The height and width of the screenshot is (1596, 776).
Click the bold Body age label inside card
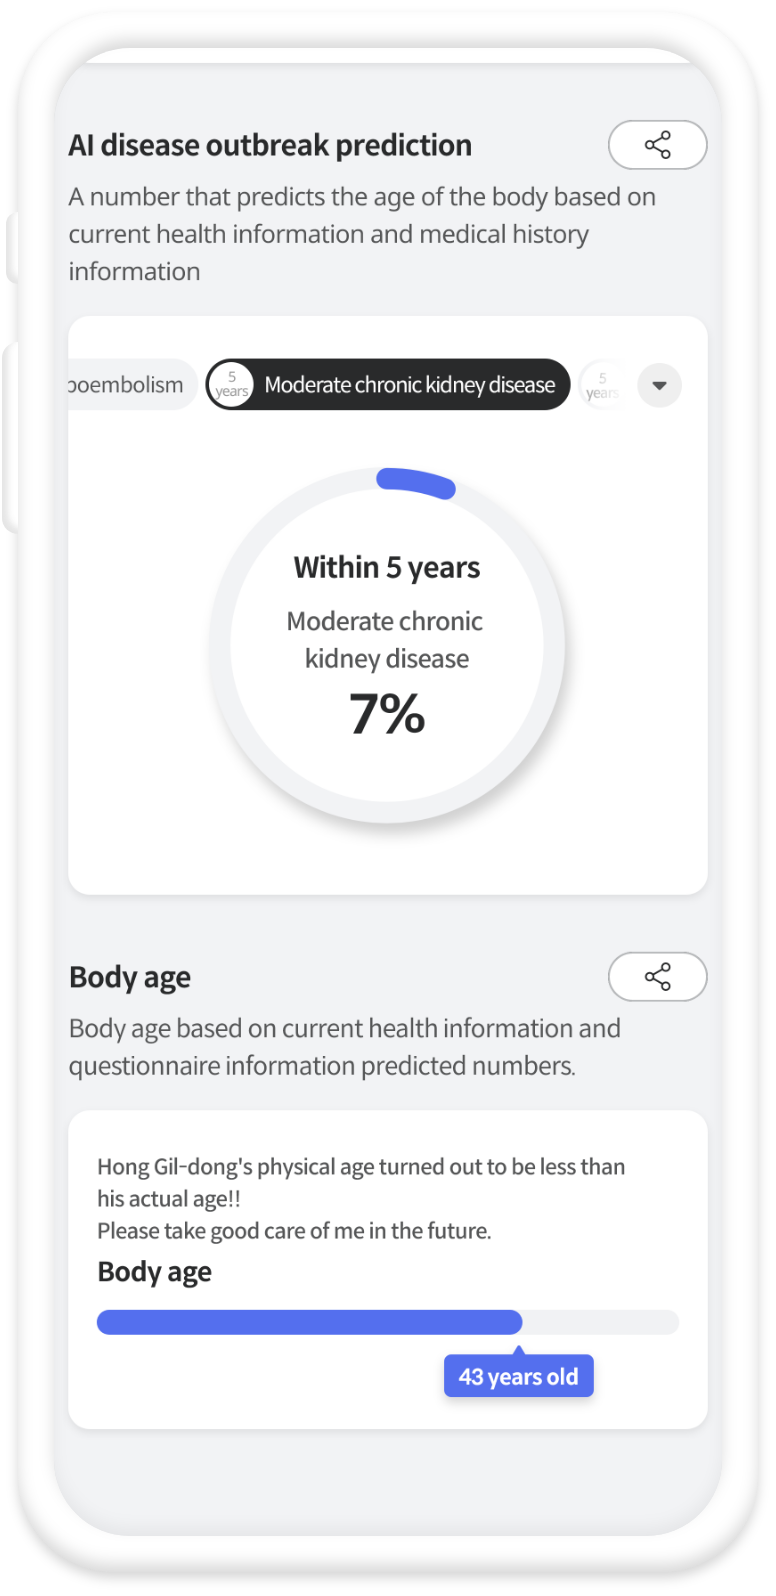(x=154, y=1272)
